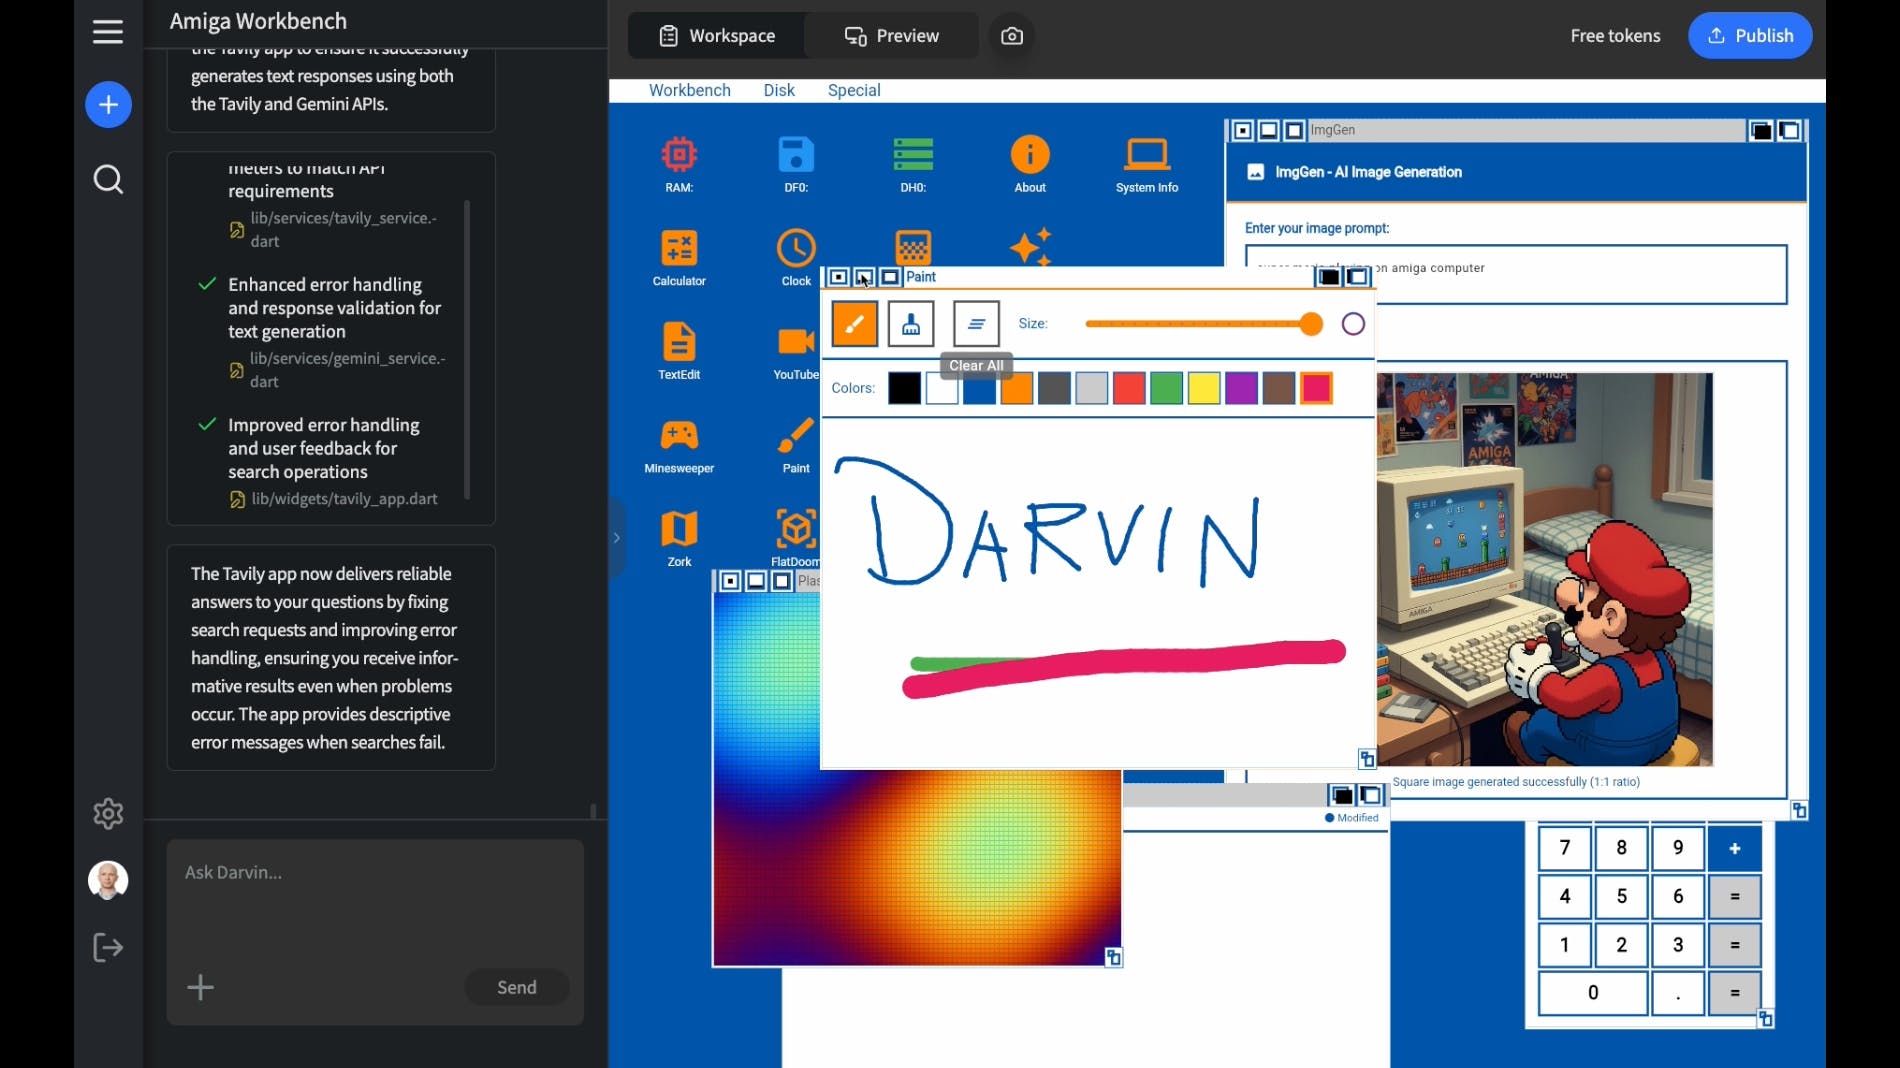The width and height of the screenshot is (1900, 1068).
Task: Click the Paint window resize handle
Action: pos(1367,759)
